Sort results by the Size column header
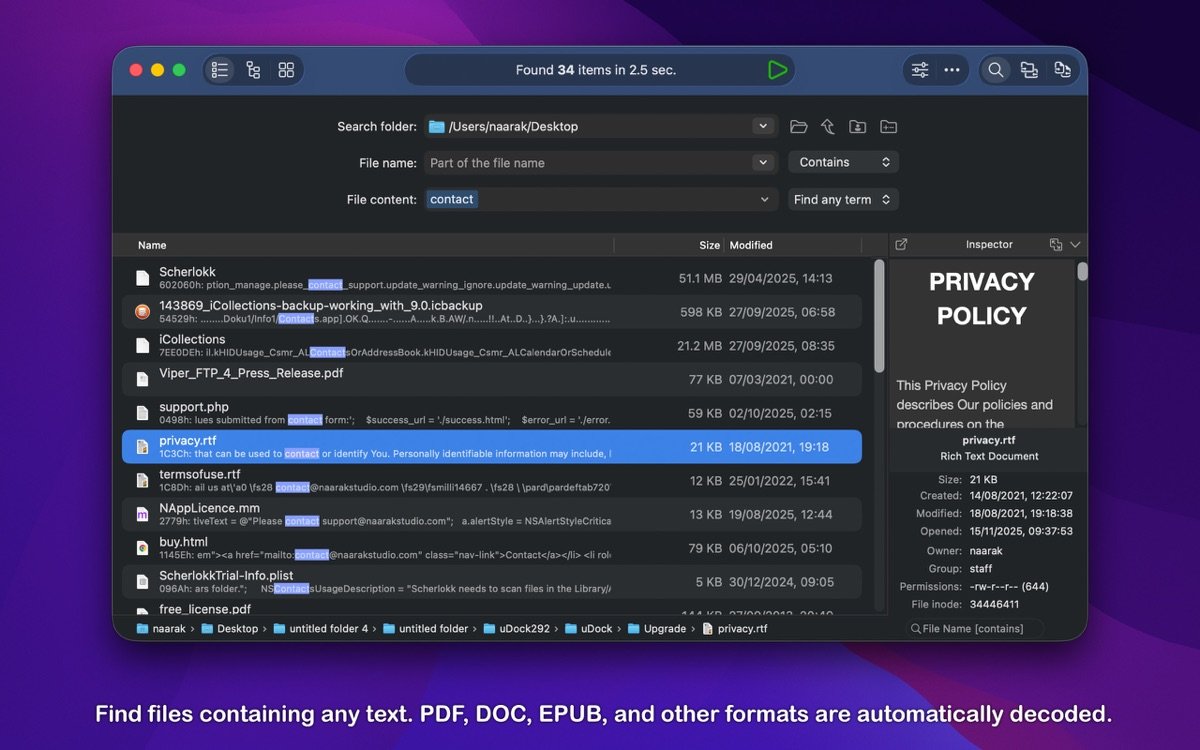Image resolution: width=1200 pixels, height=750 pixels. pyautogui.click(x=709, y=245)
